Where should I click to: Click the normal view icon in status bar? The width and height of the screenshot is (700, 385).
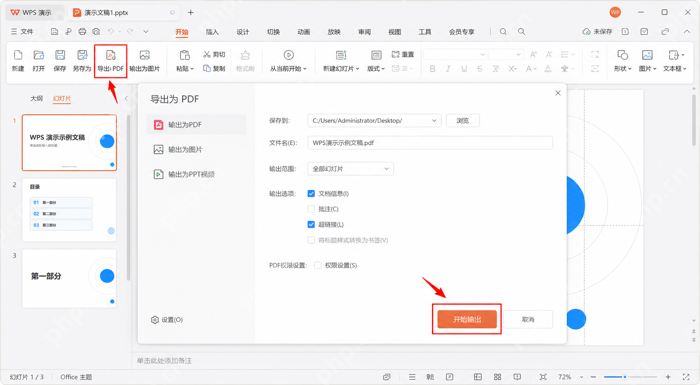(478, 377)
